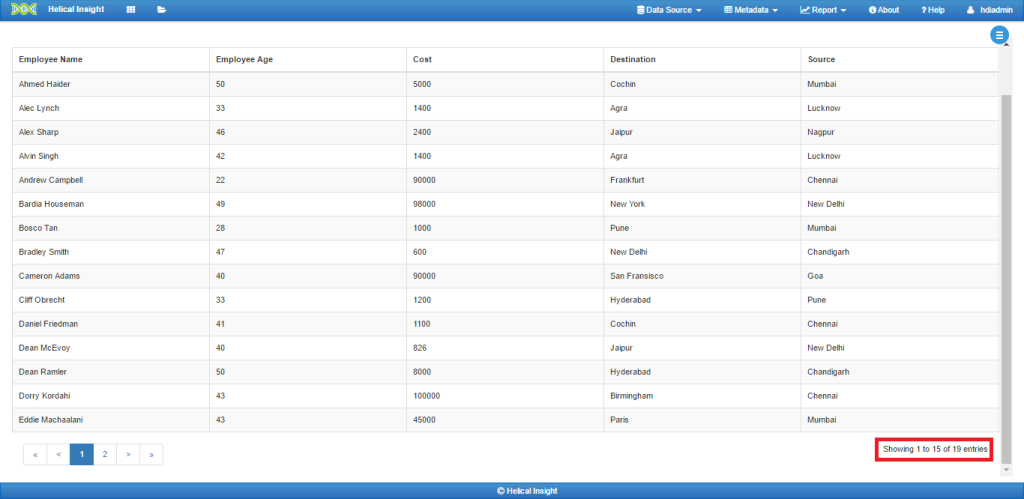Click the cost value 98000
Image resolution: width=1024 pixels, height=499 pixels.
[424, 204]
